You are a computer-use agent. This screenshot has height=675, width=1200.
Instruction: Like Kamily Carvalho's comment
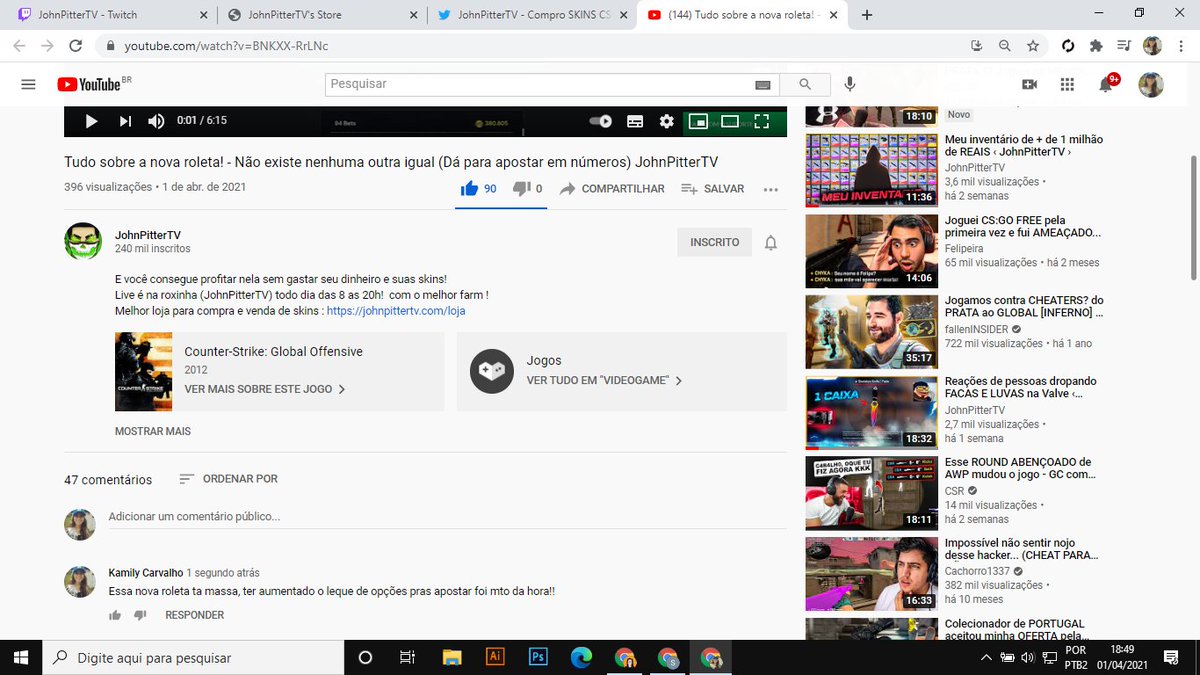coord(114,615)
